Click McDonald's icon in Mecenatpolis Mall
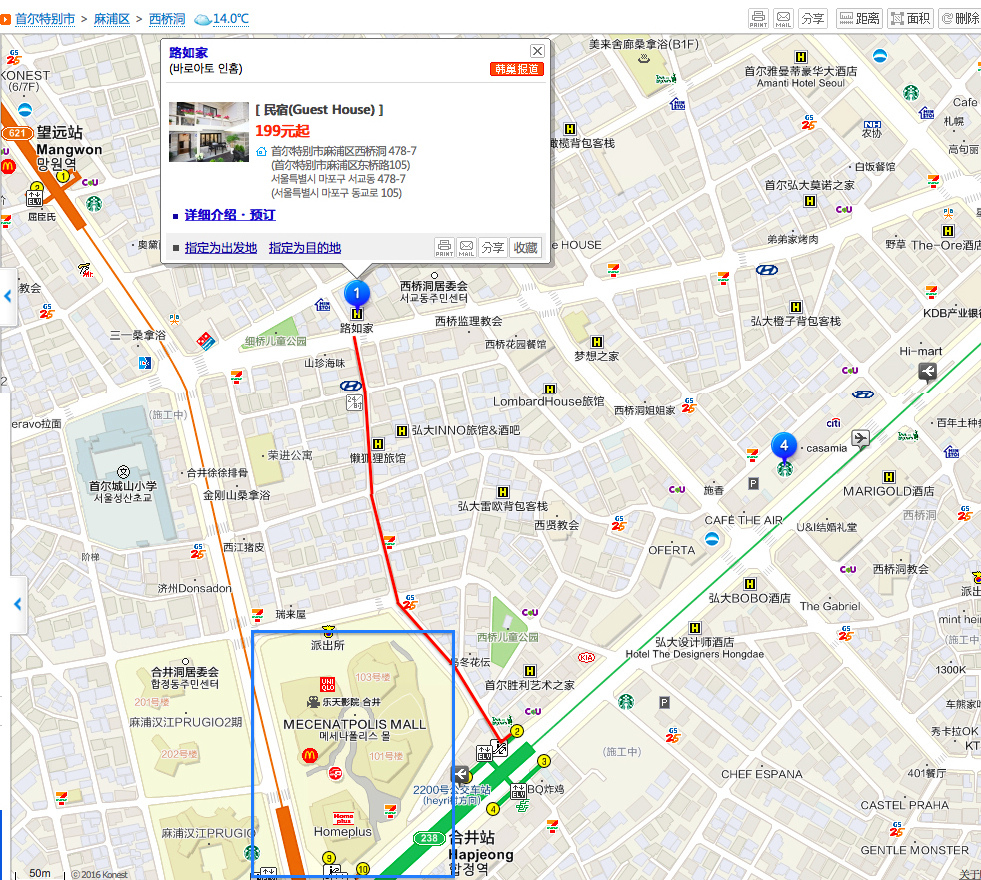981x880 pixels. (310, 756)
